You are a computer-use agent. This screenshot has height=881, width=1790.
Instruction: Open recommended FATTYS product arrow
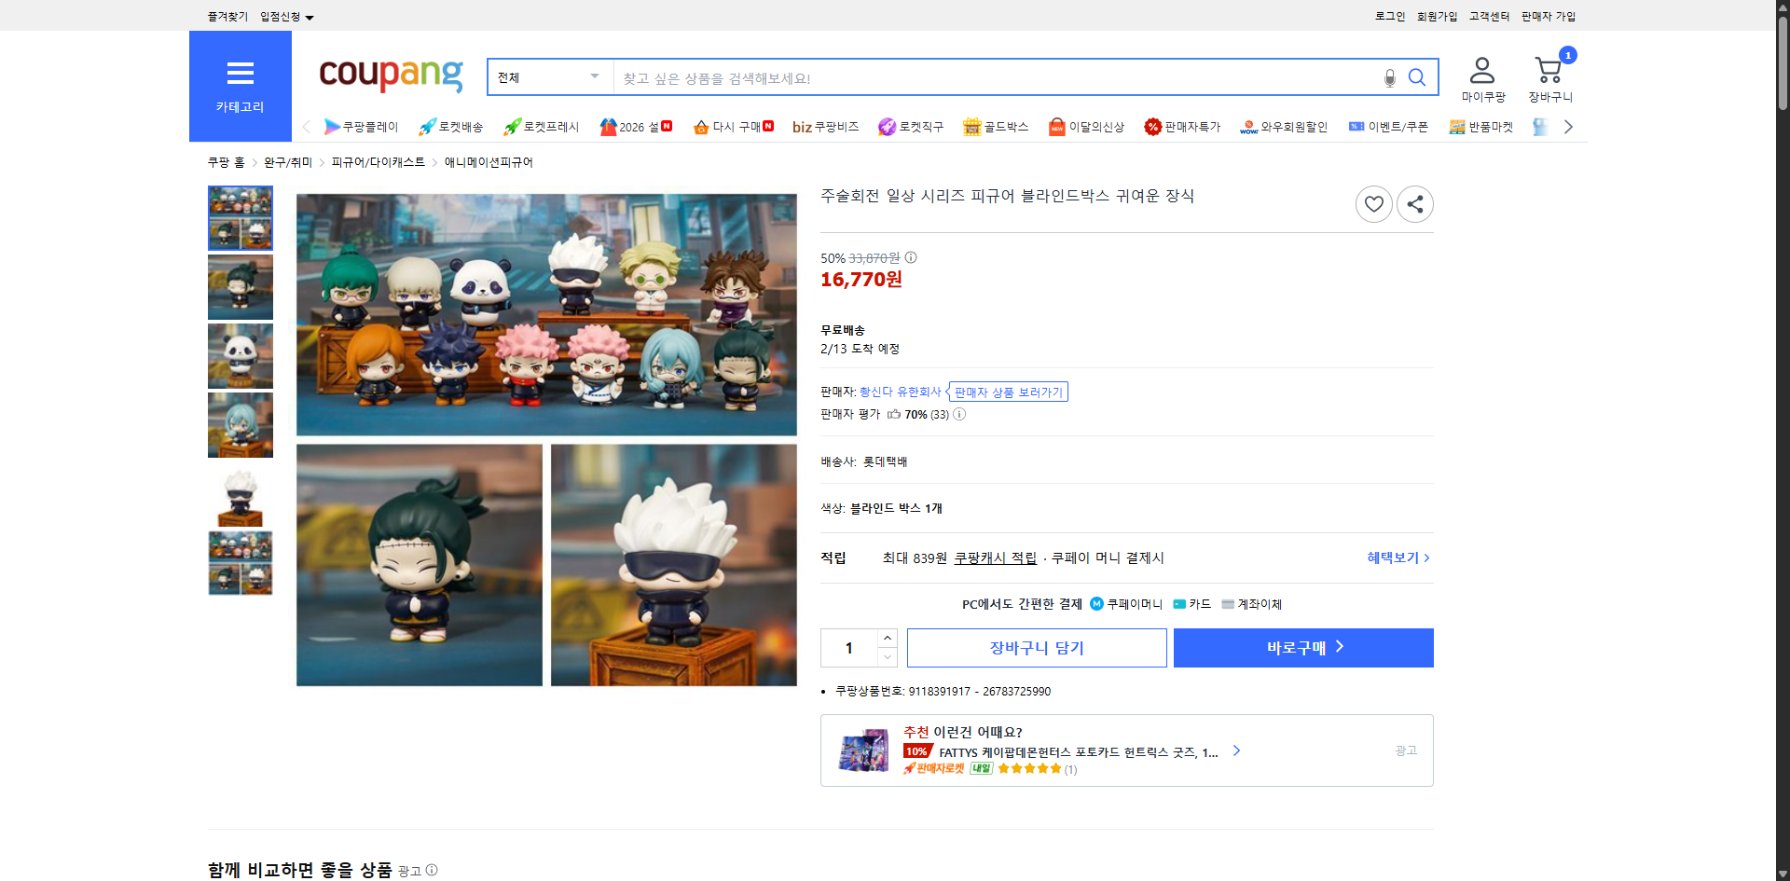[1237, 750]
